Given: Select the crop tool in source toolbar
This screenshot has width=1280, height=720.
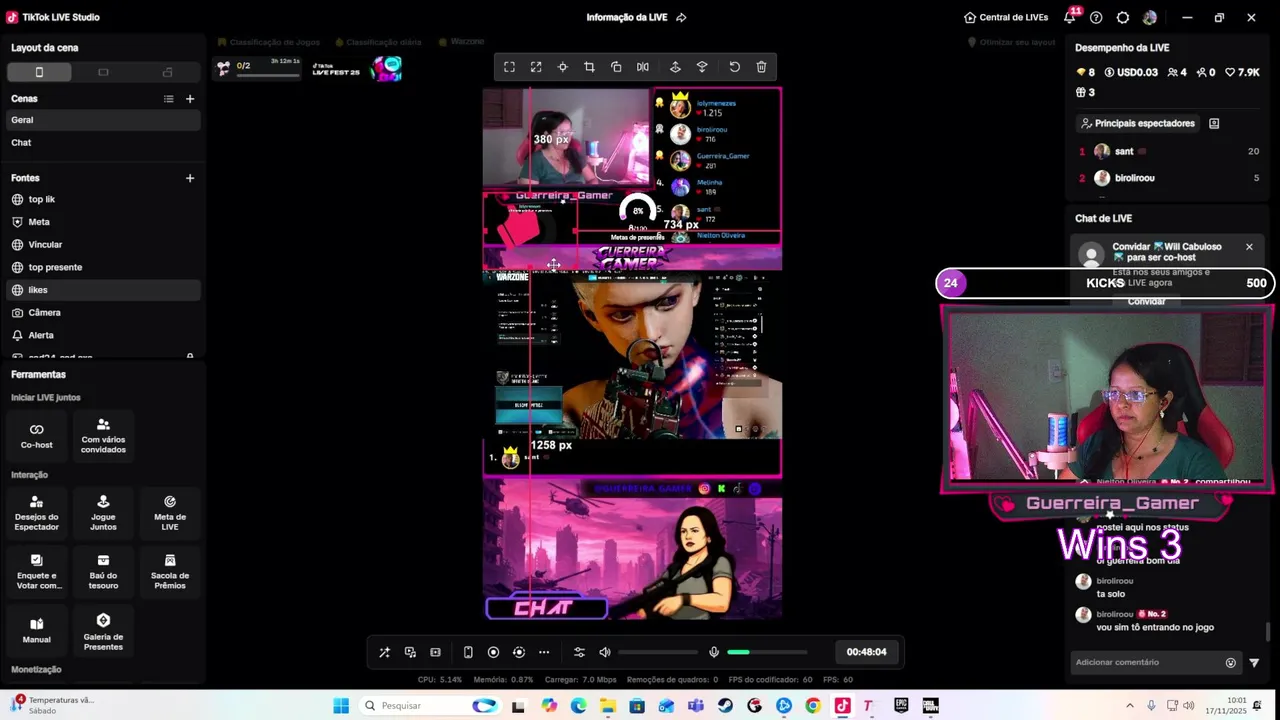Looking at the screenshot, I should [589, 67].
